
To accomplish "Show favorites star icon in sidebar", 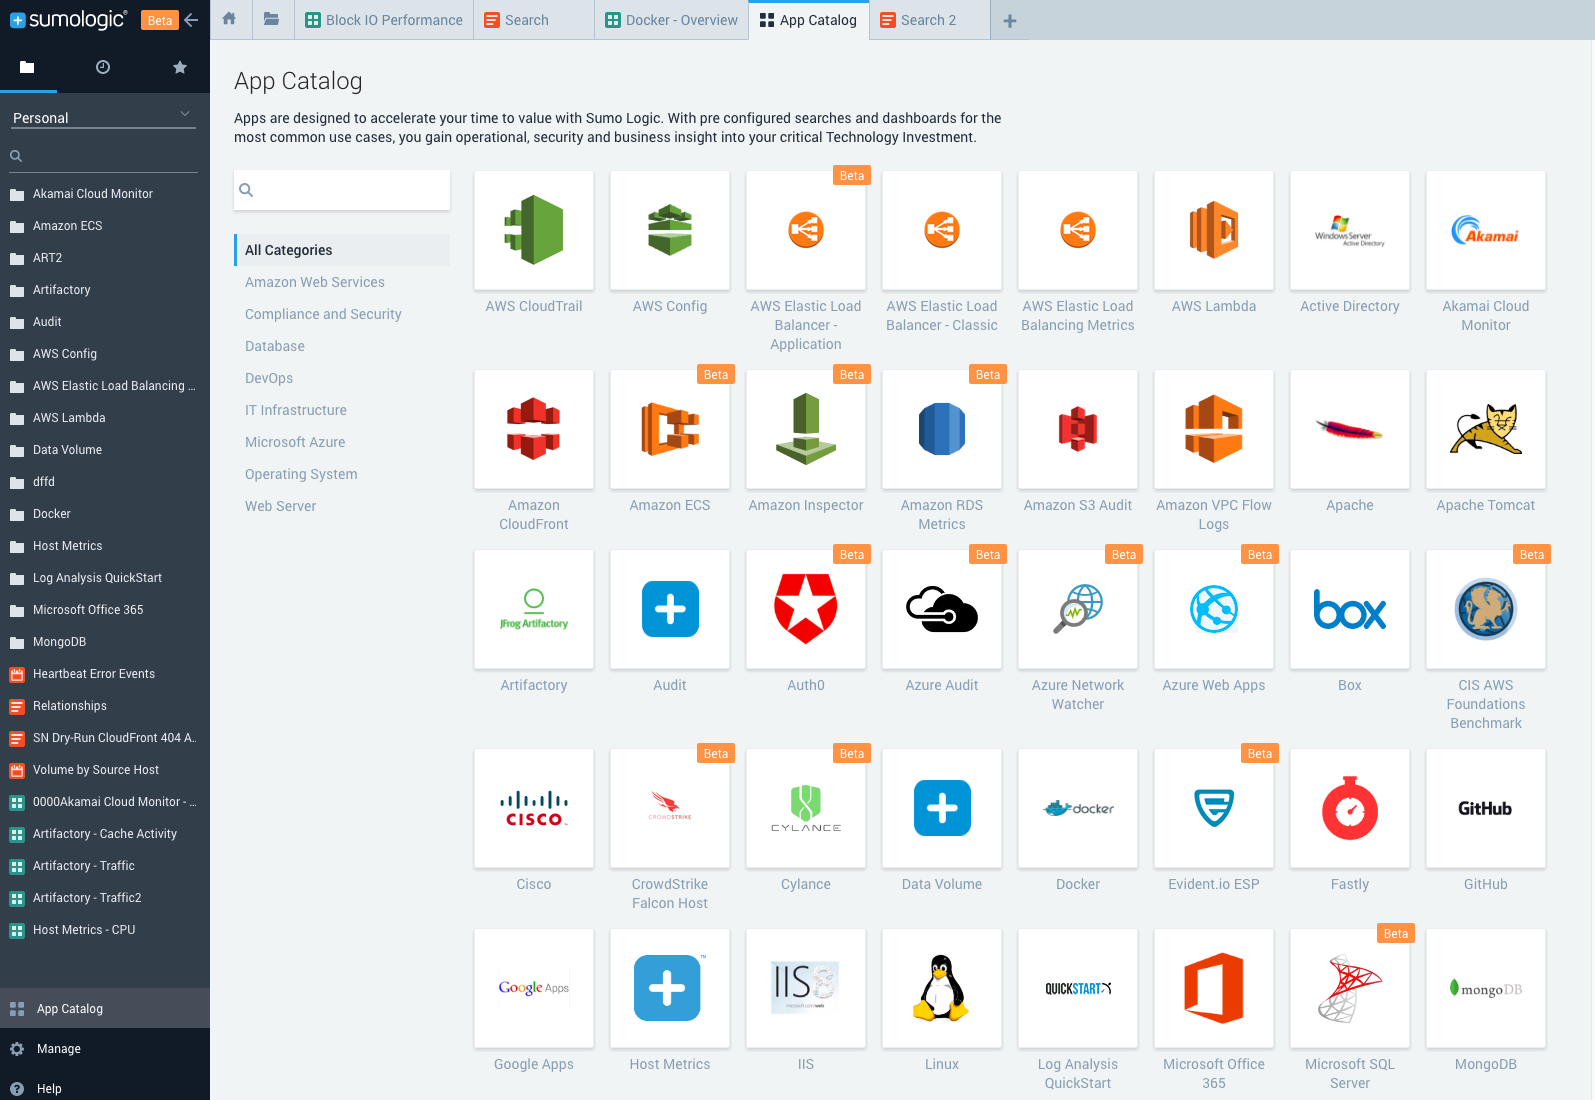I will (180, 67).
